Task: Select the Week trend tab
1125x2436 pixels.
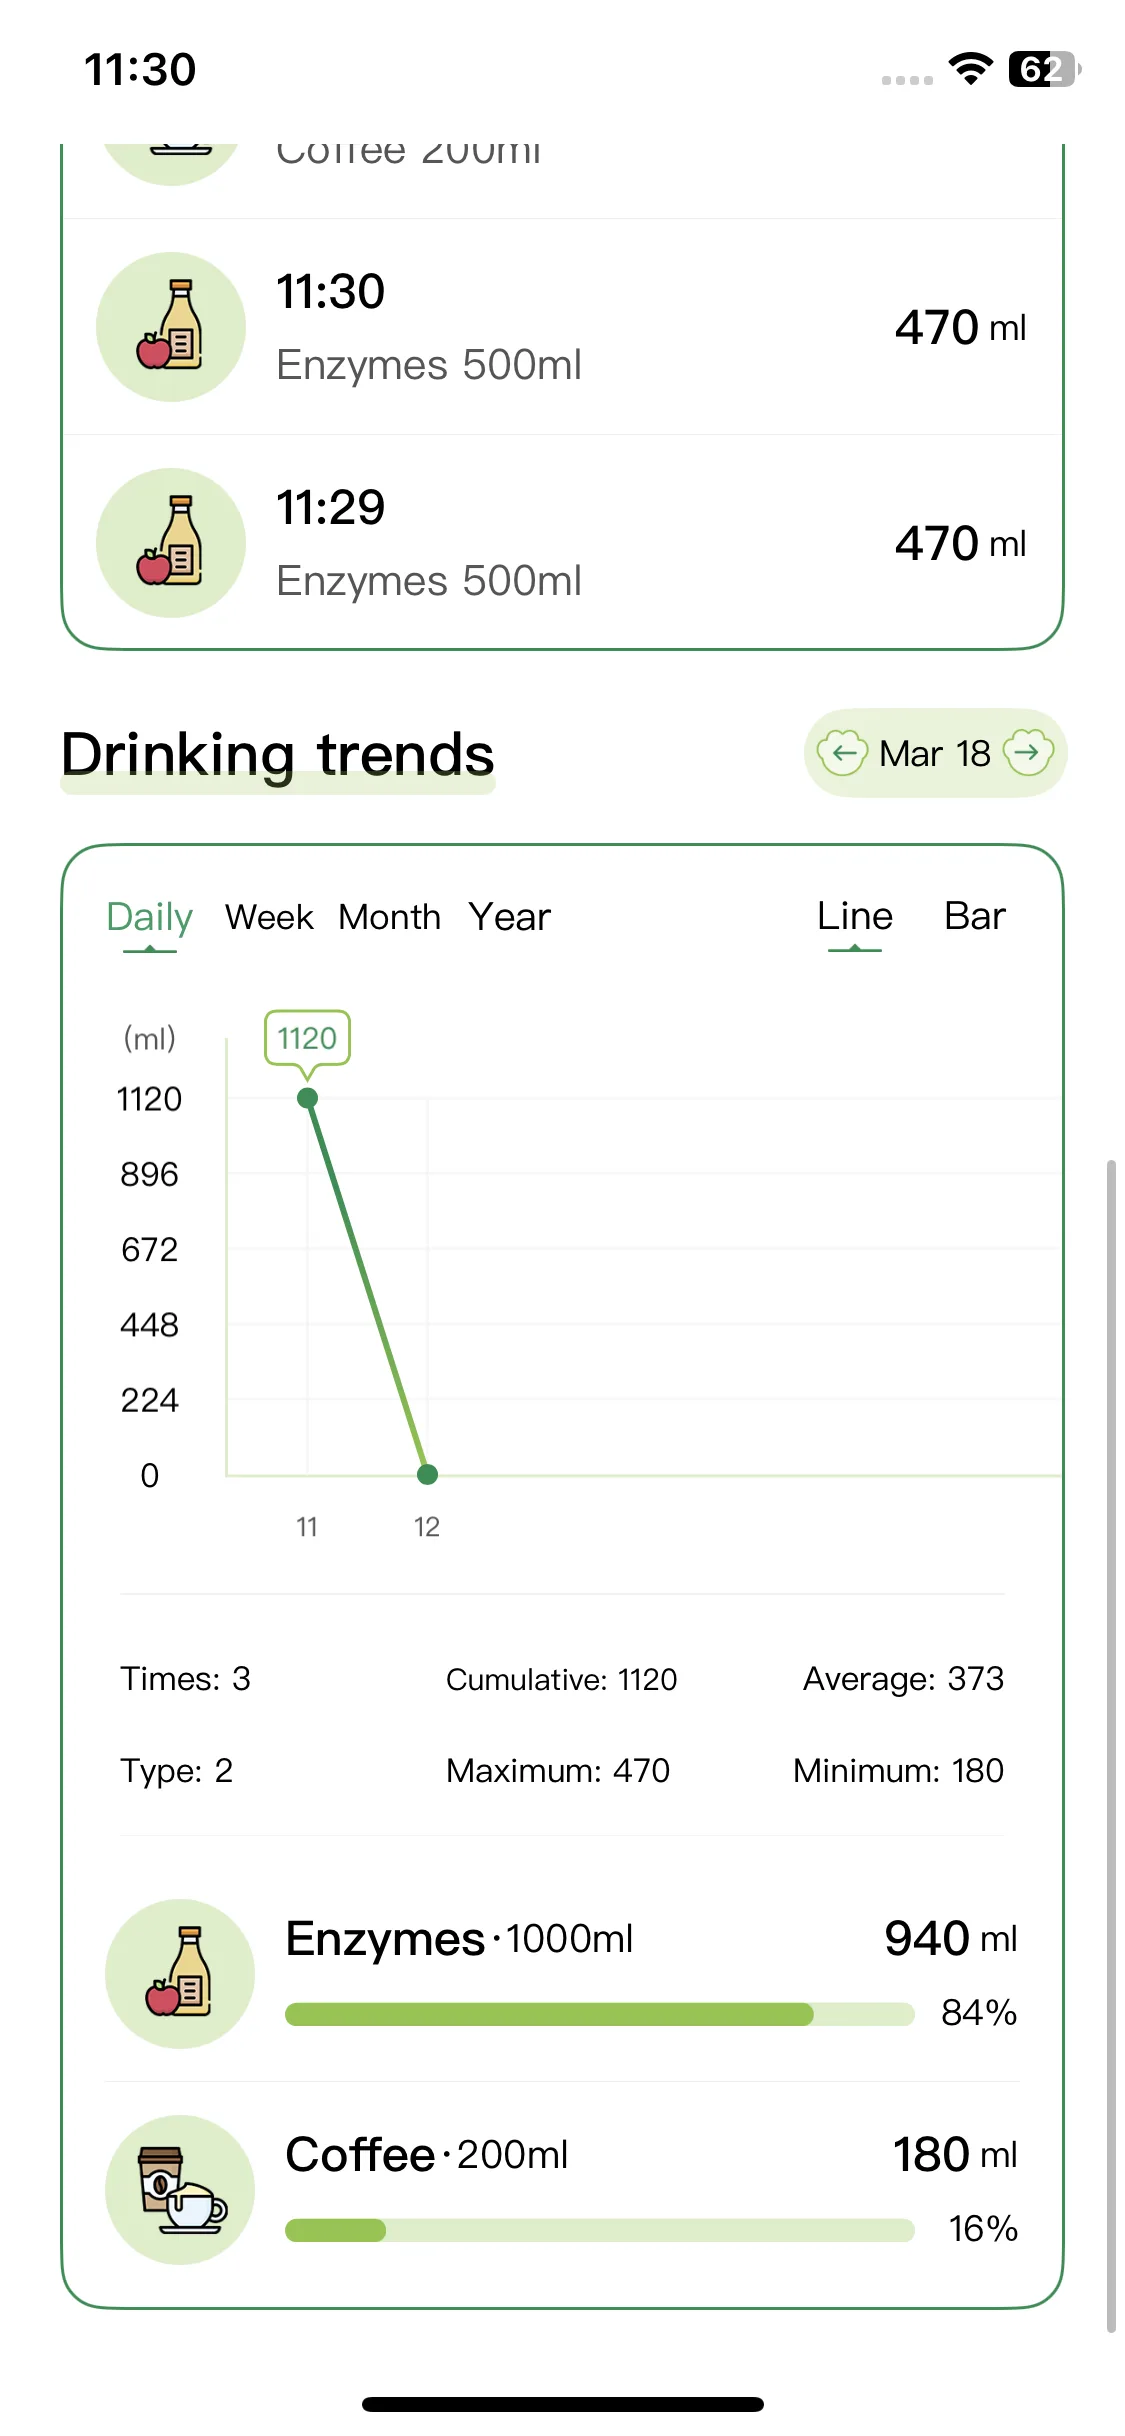Action: (x=269, y=917)
